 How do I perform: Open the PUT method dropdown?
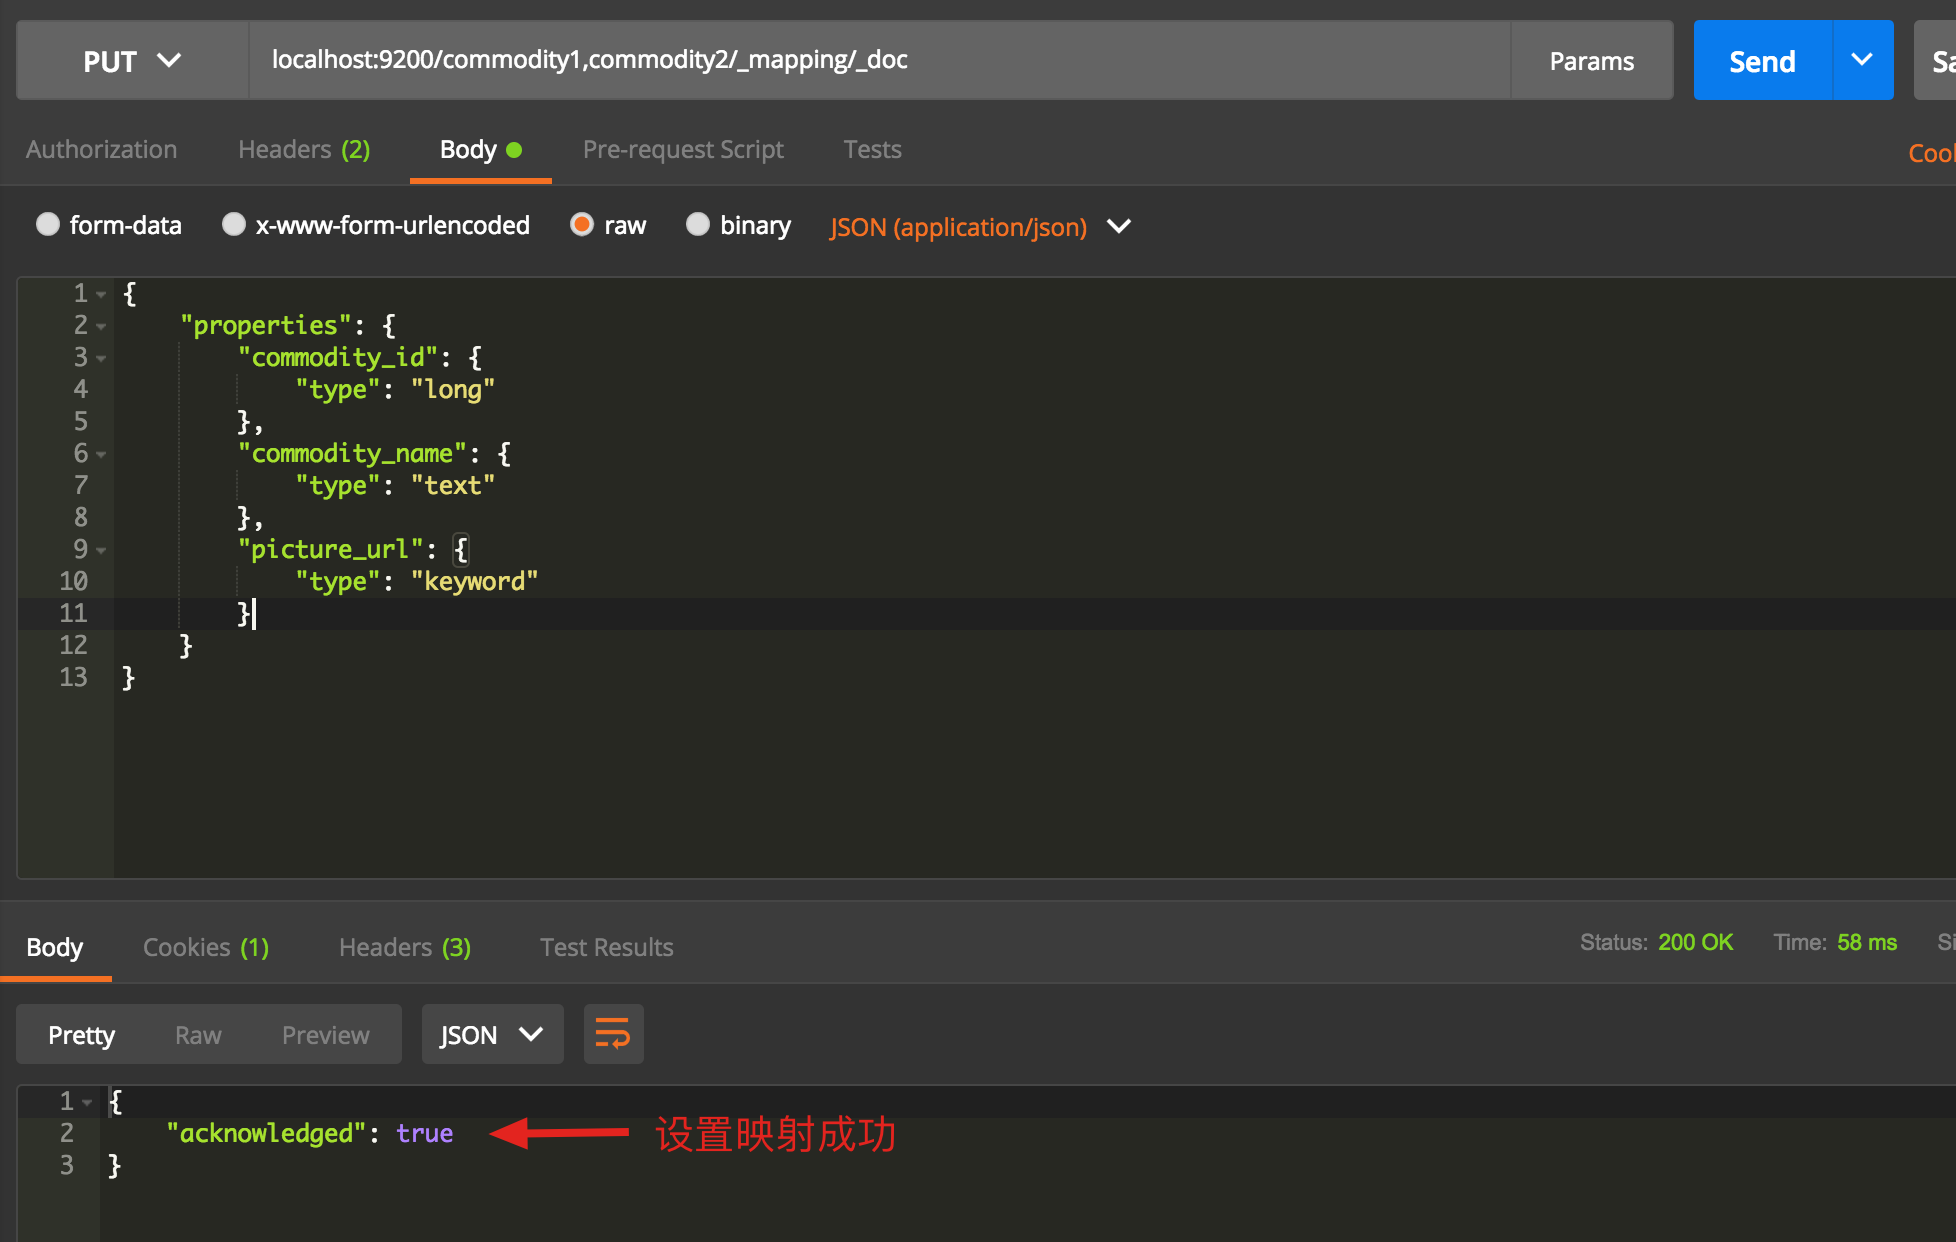(132, 61)
